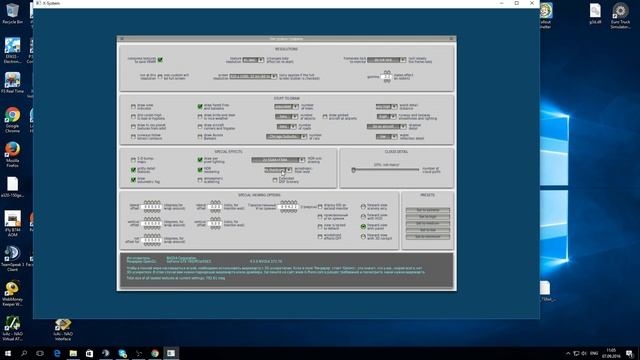The image size is (640, 360).
Task: Click the Set to extreme preset button
Action: click(427, 210)
